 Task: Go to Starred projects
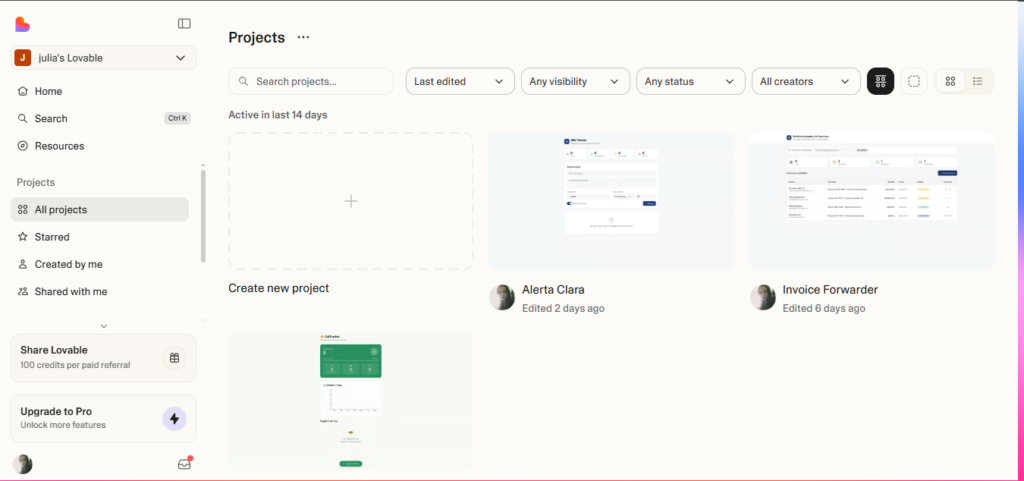(x=52, y=237)
